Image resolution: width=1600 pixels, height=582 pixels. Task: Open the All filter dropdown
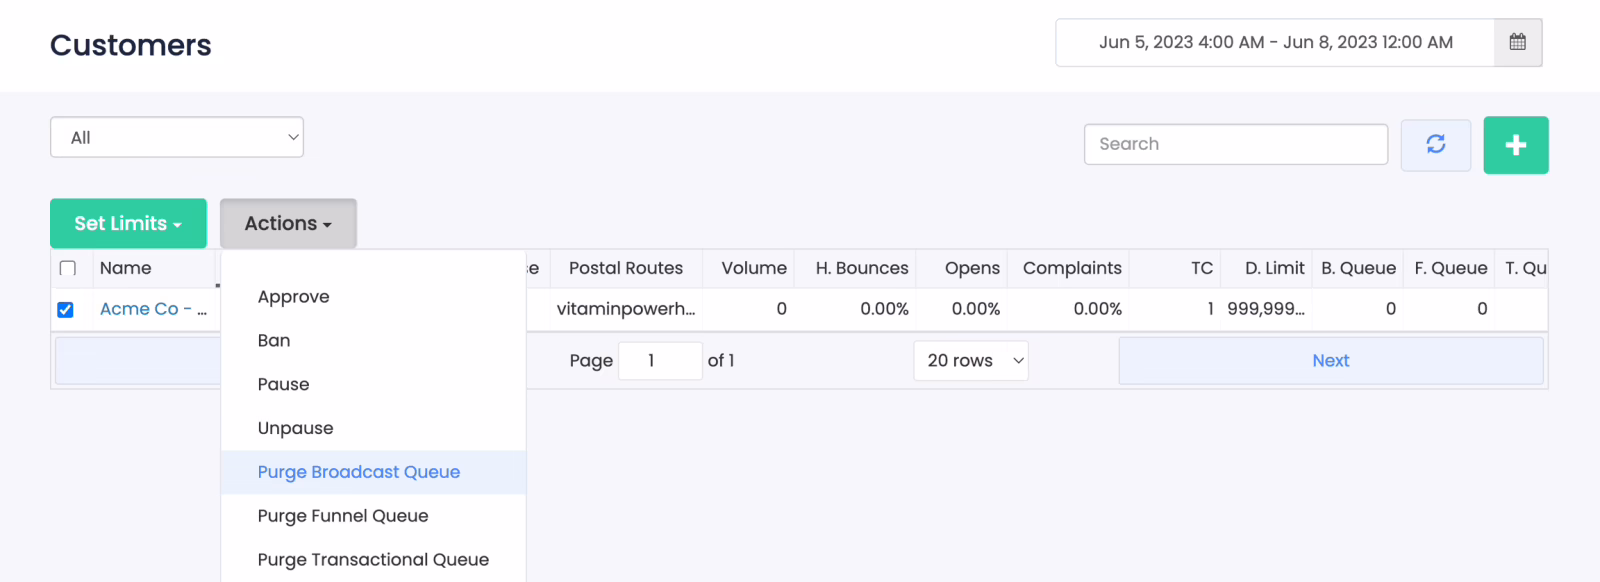pyautogui.click(x=177, y=137)
